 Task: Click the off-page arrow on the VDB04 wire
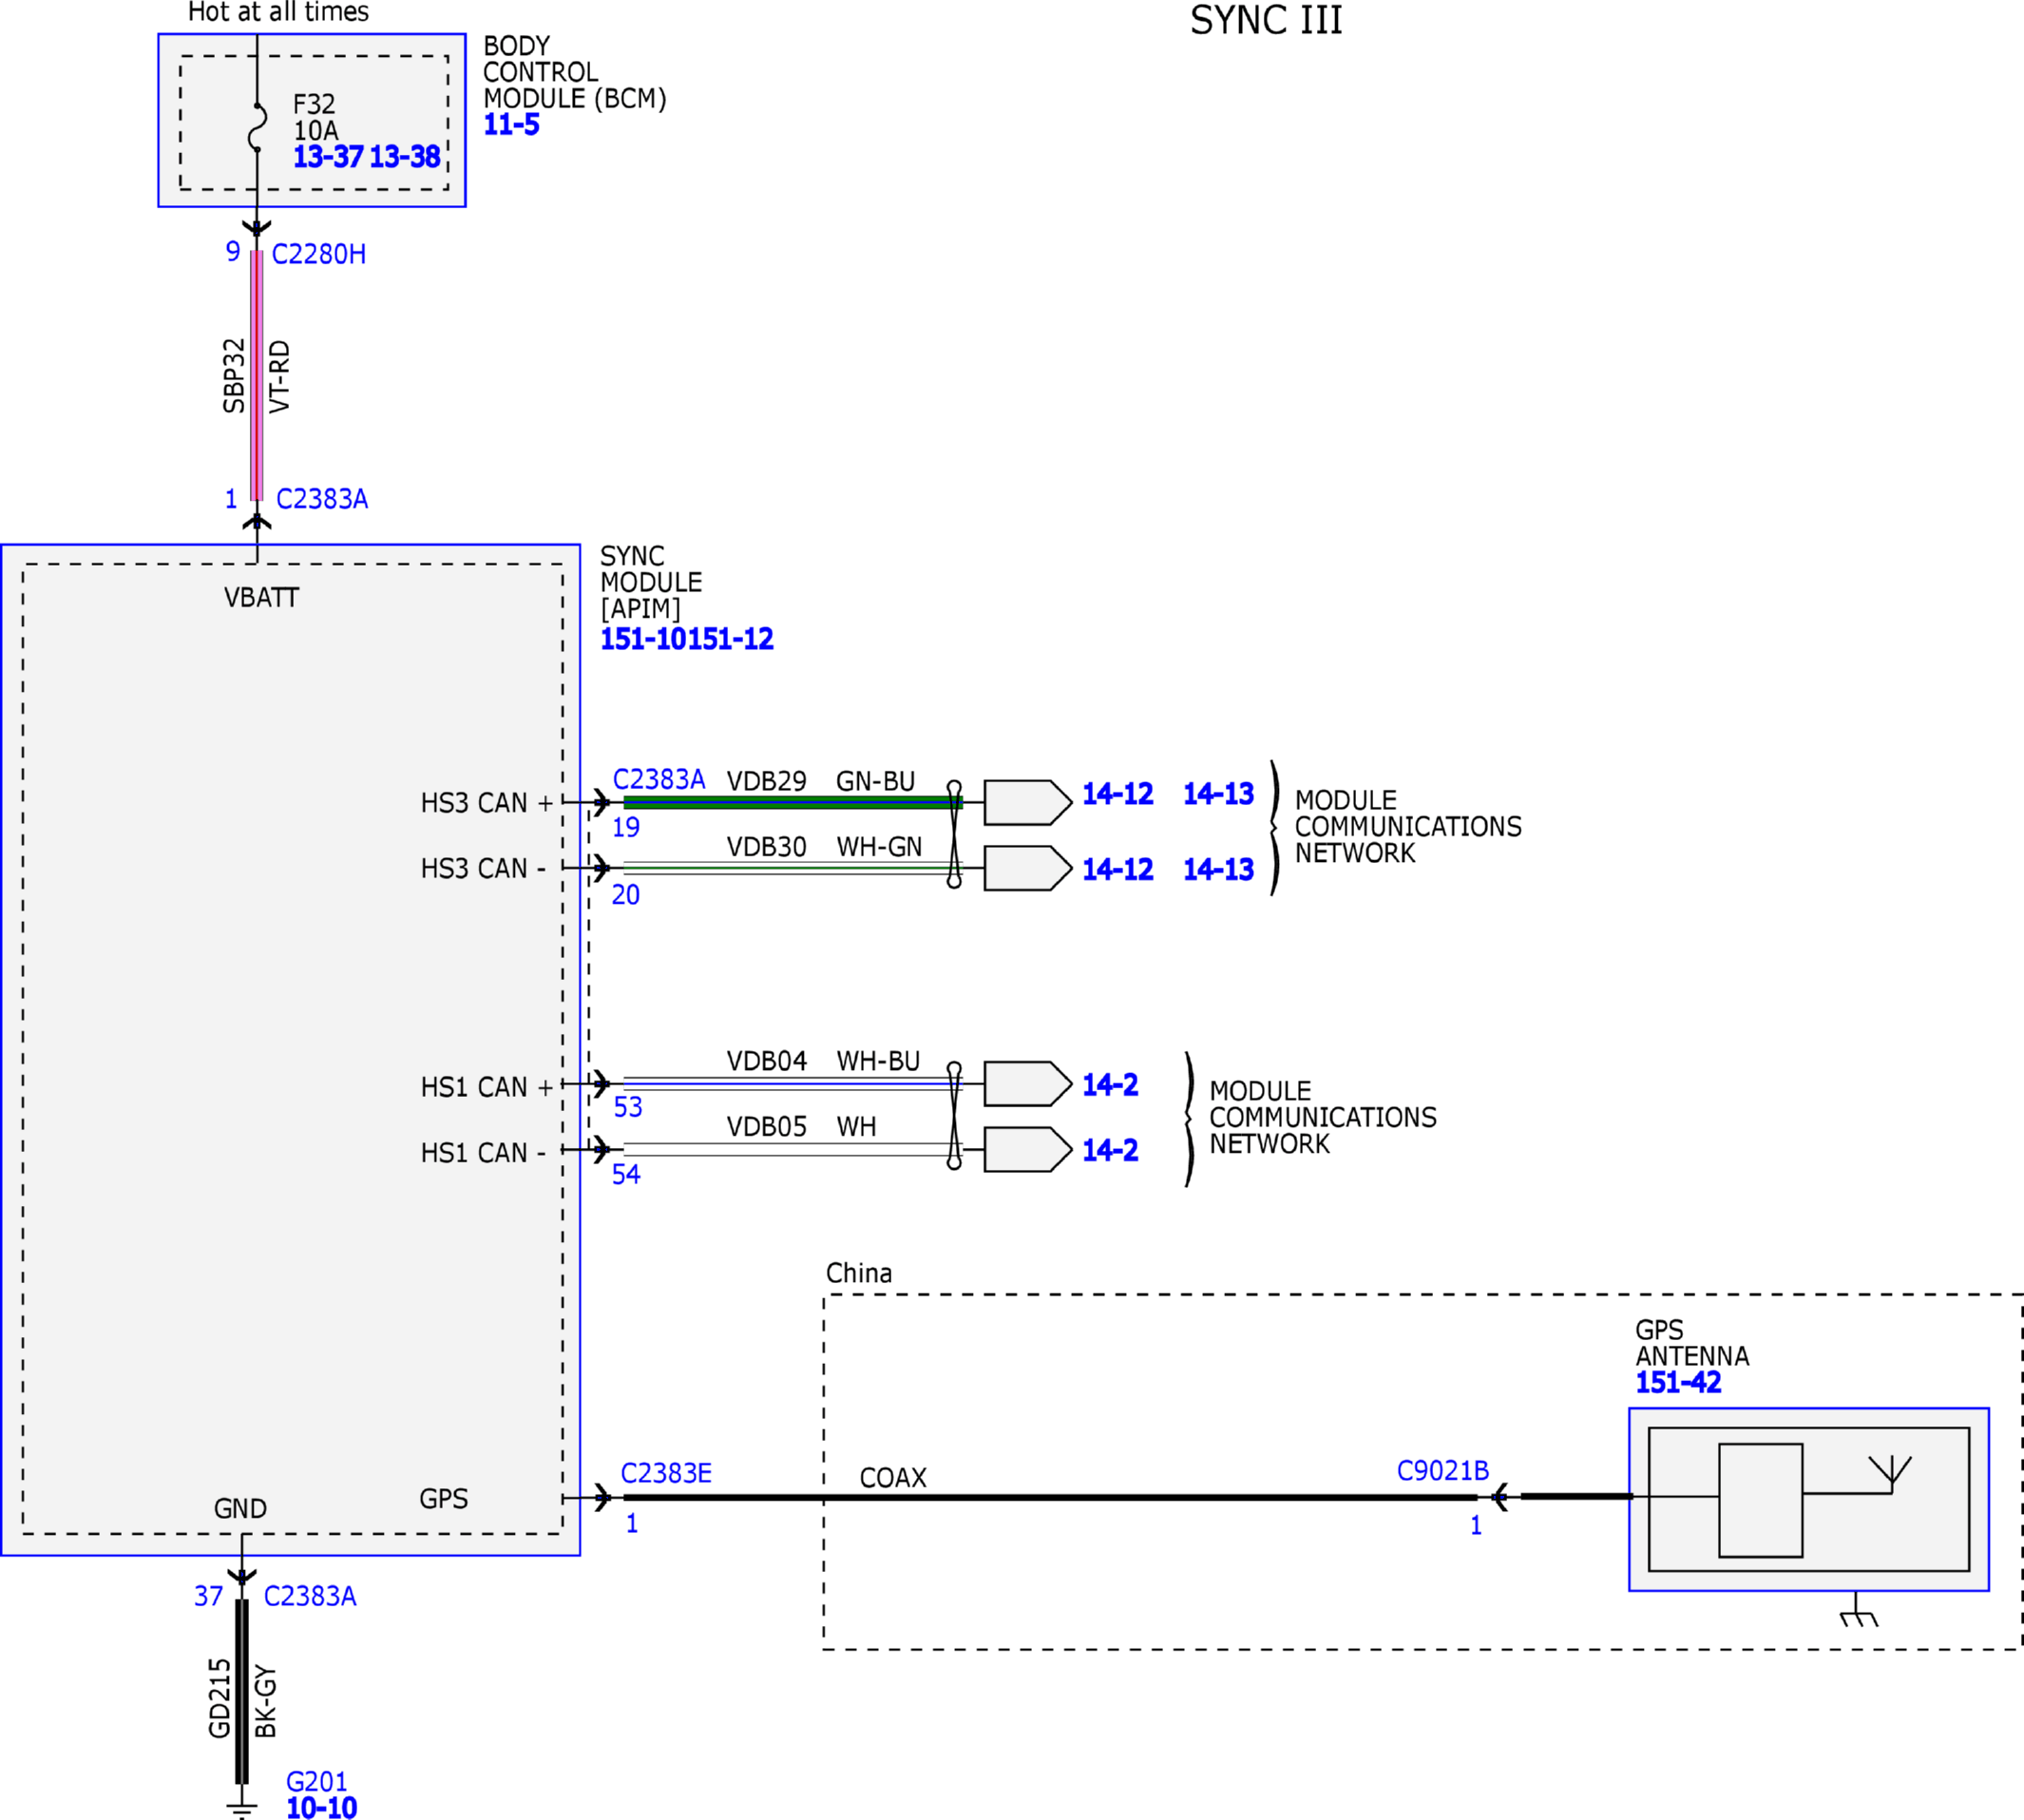(x=1027, y=1084)
